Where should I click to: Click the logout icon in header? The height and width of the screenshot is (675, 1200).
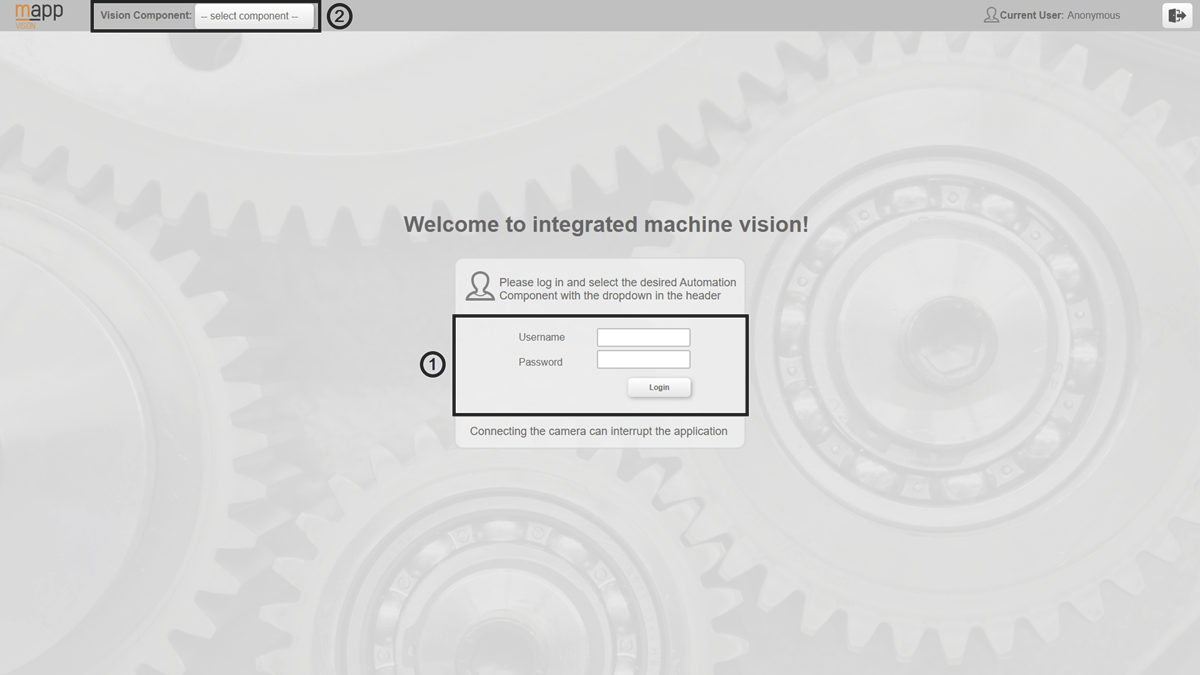click(x=1177, y=15)
